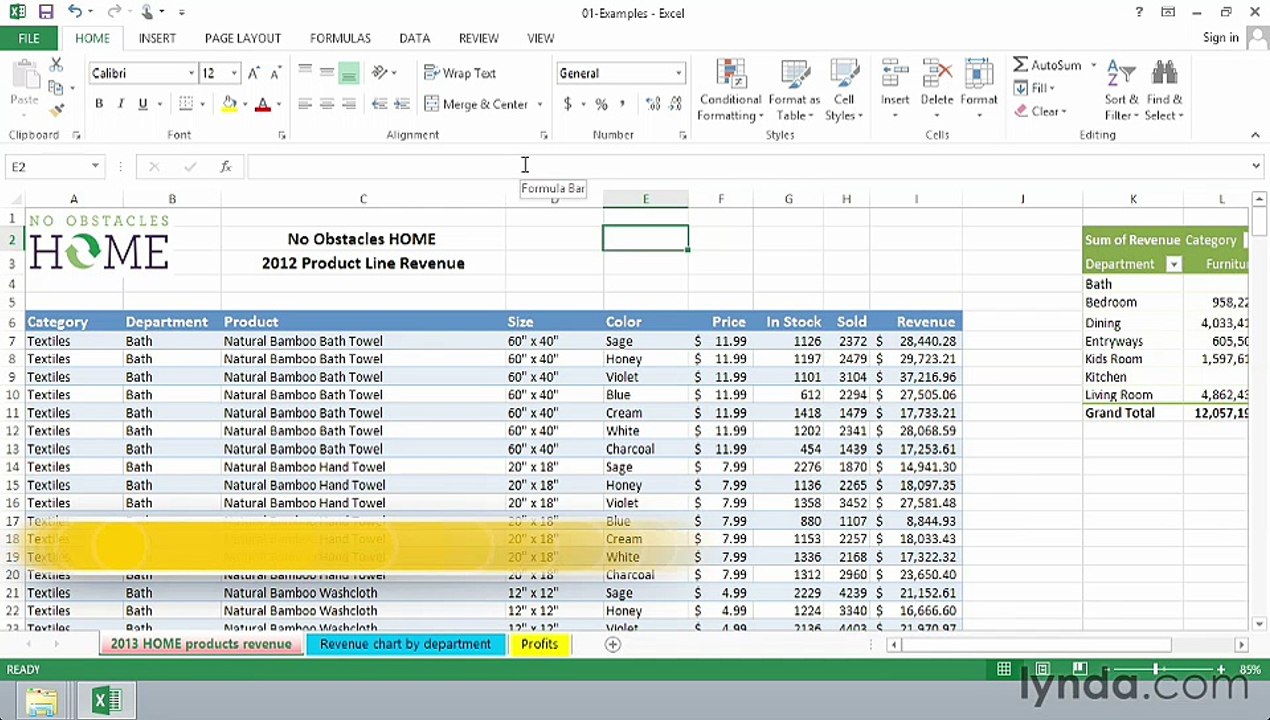Open Find & Select menu
Viewport: 1270px width, 720px height.
pos(1164,90)
